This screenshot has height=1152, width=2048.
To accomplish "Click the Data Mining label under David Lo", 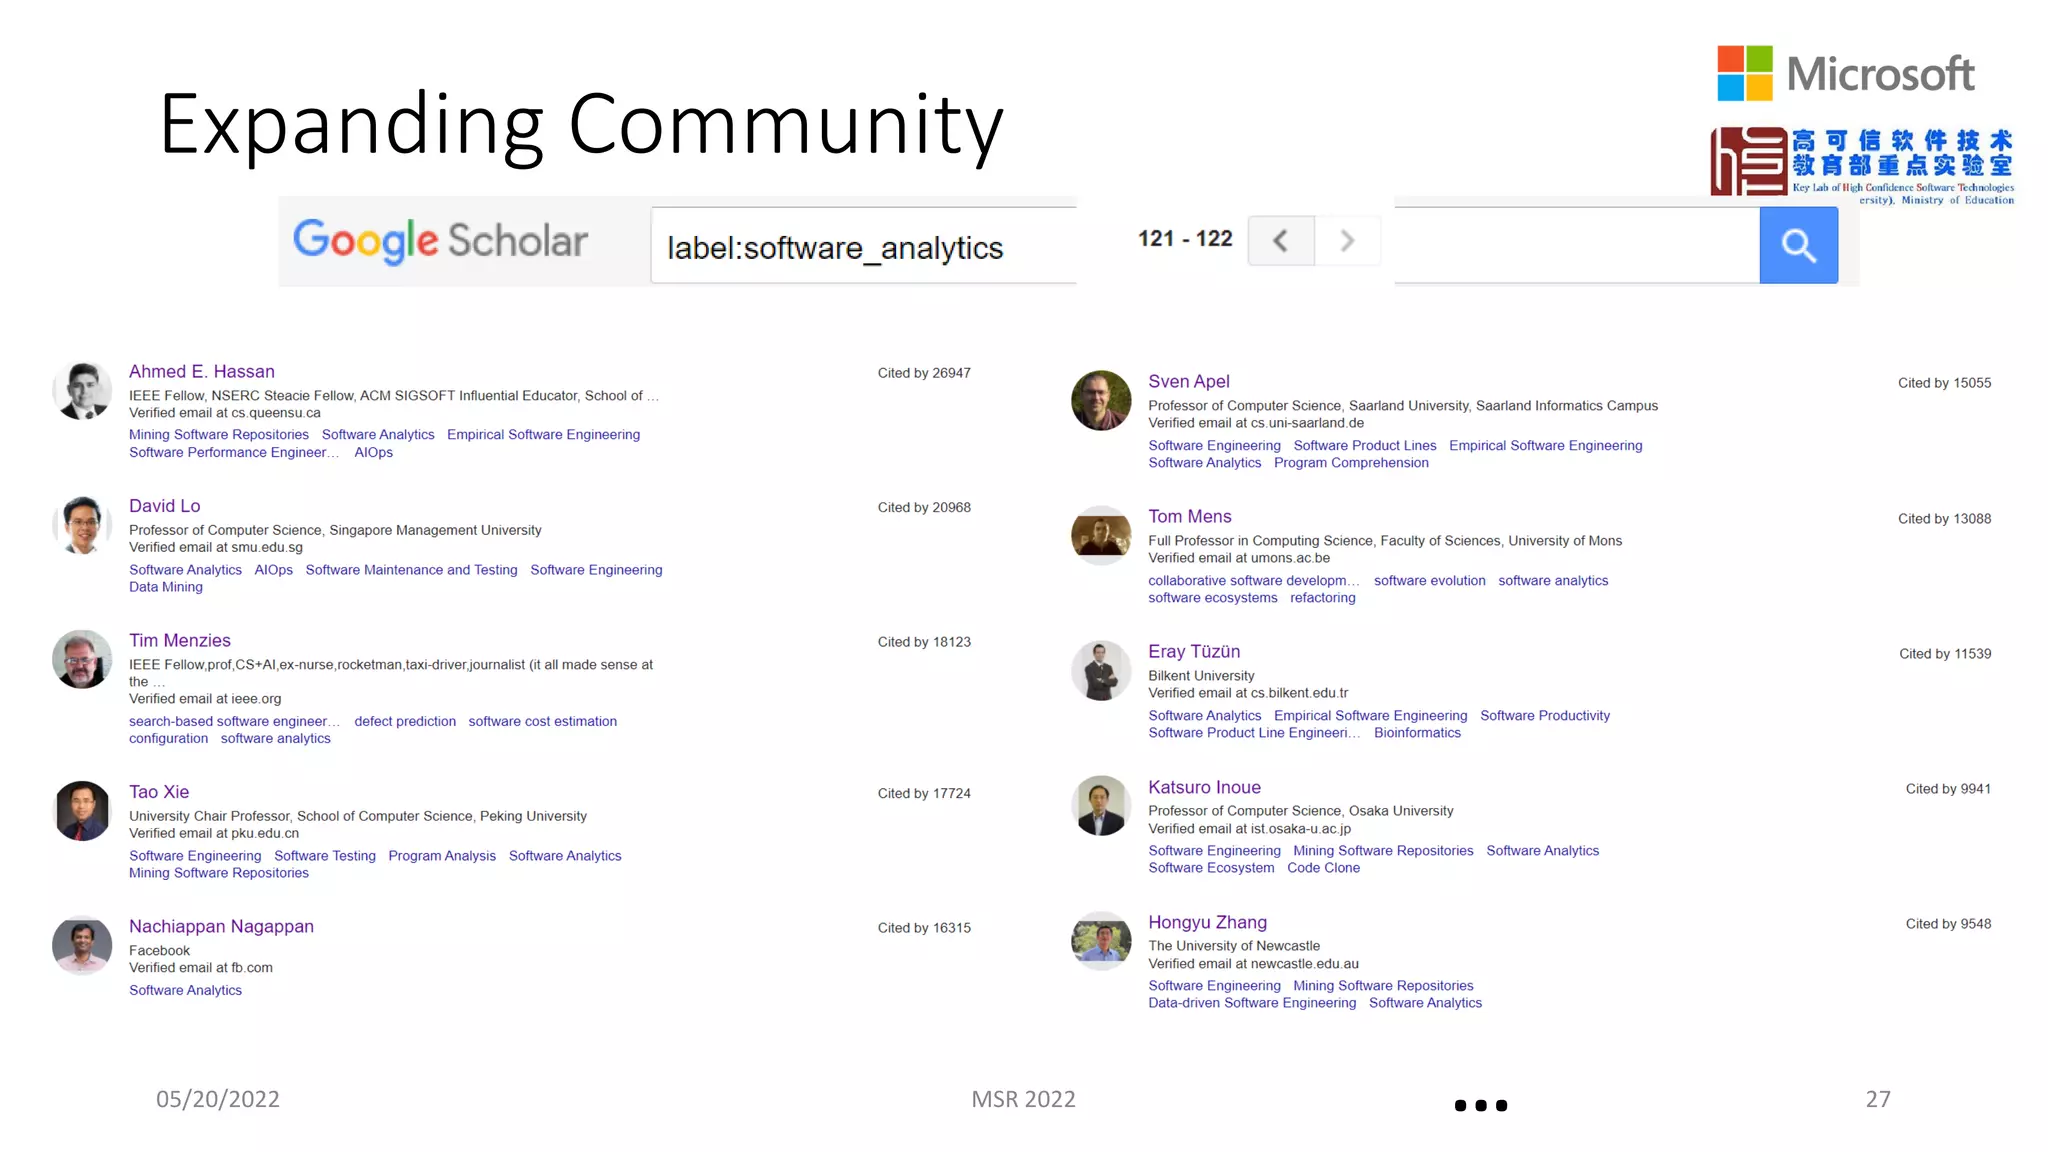I will tap(166, 587).
